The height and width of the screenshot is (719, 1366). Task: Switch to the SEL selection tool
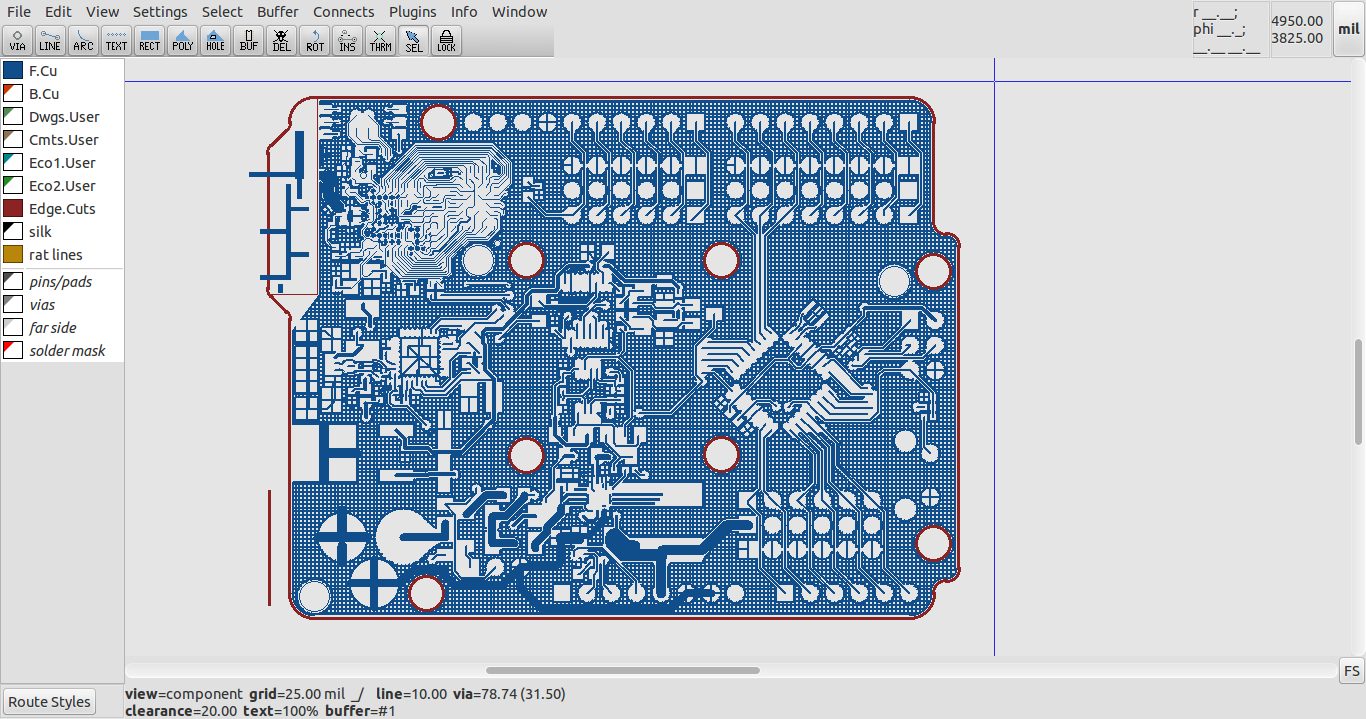pyautogui.click(x=413, y=41)
